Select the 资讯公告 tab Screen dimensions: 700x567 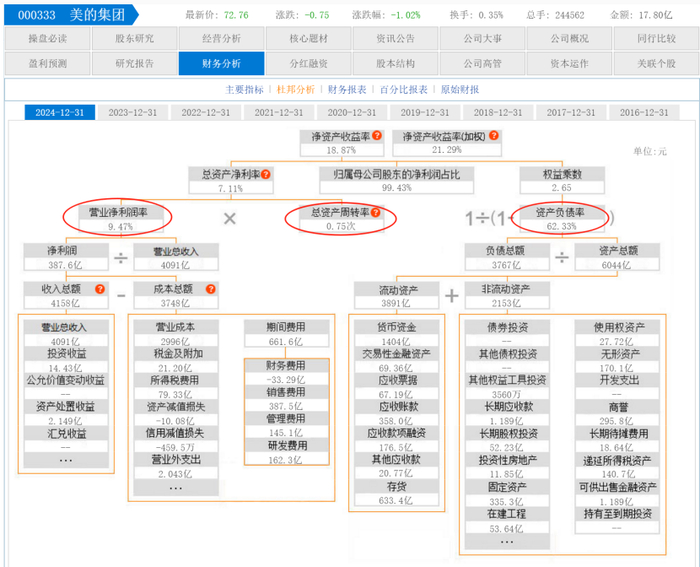396,38
